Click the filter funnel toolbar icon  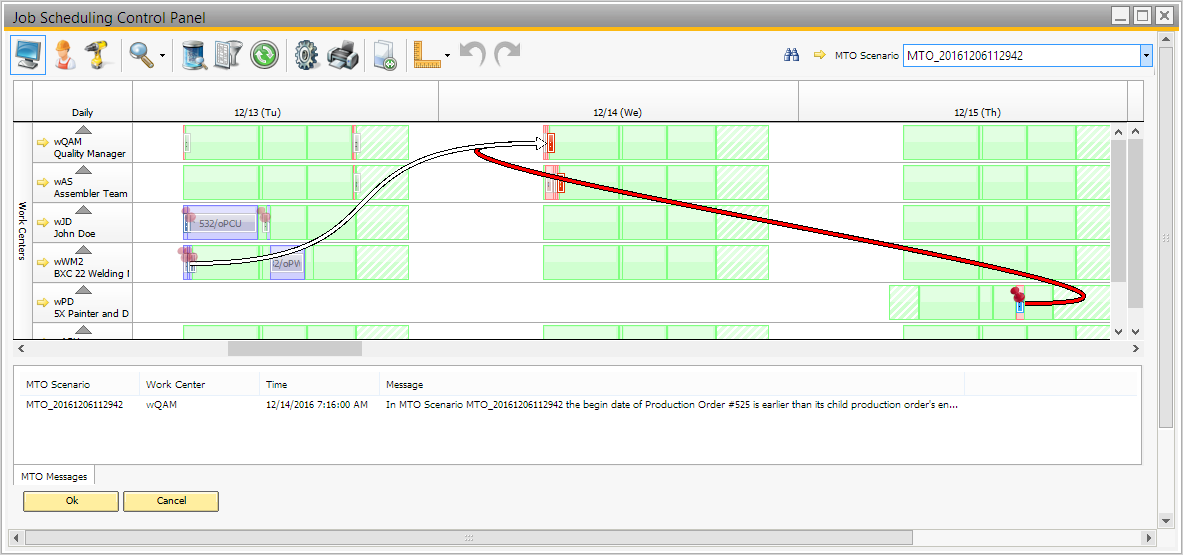tap(229, 55)
